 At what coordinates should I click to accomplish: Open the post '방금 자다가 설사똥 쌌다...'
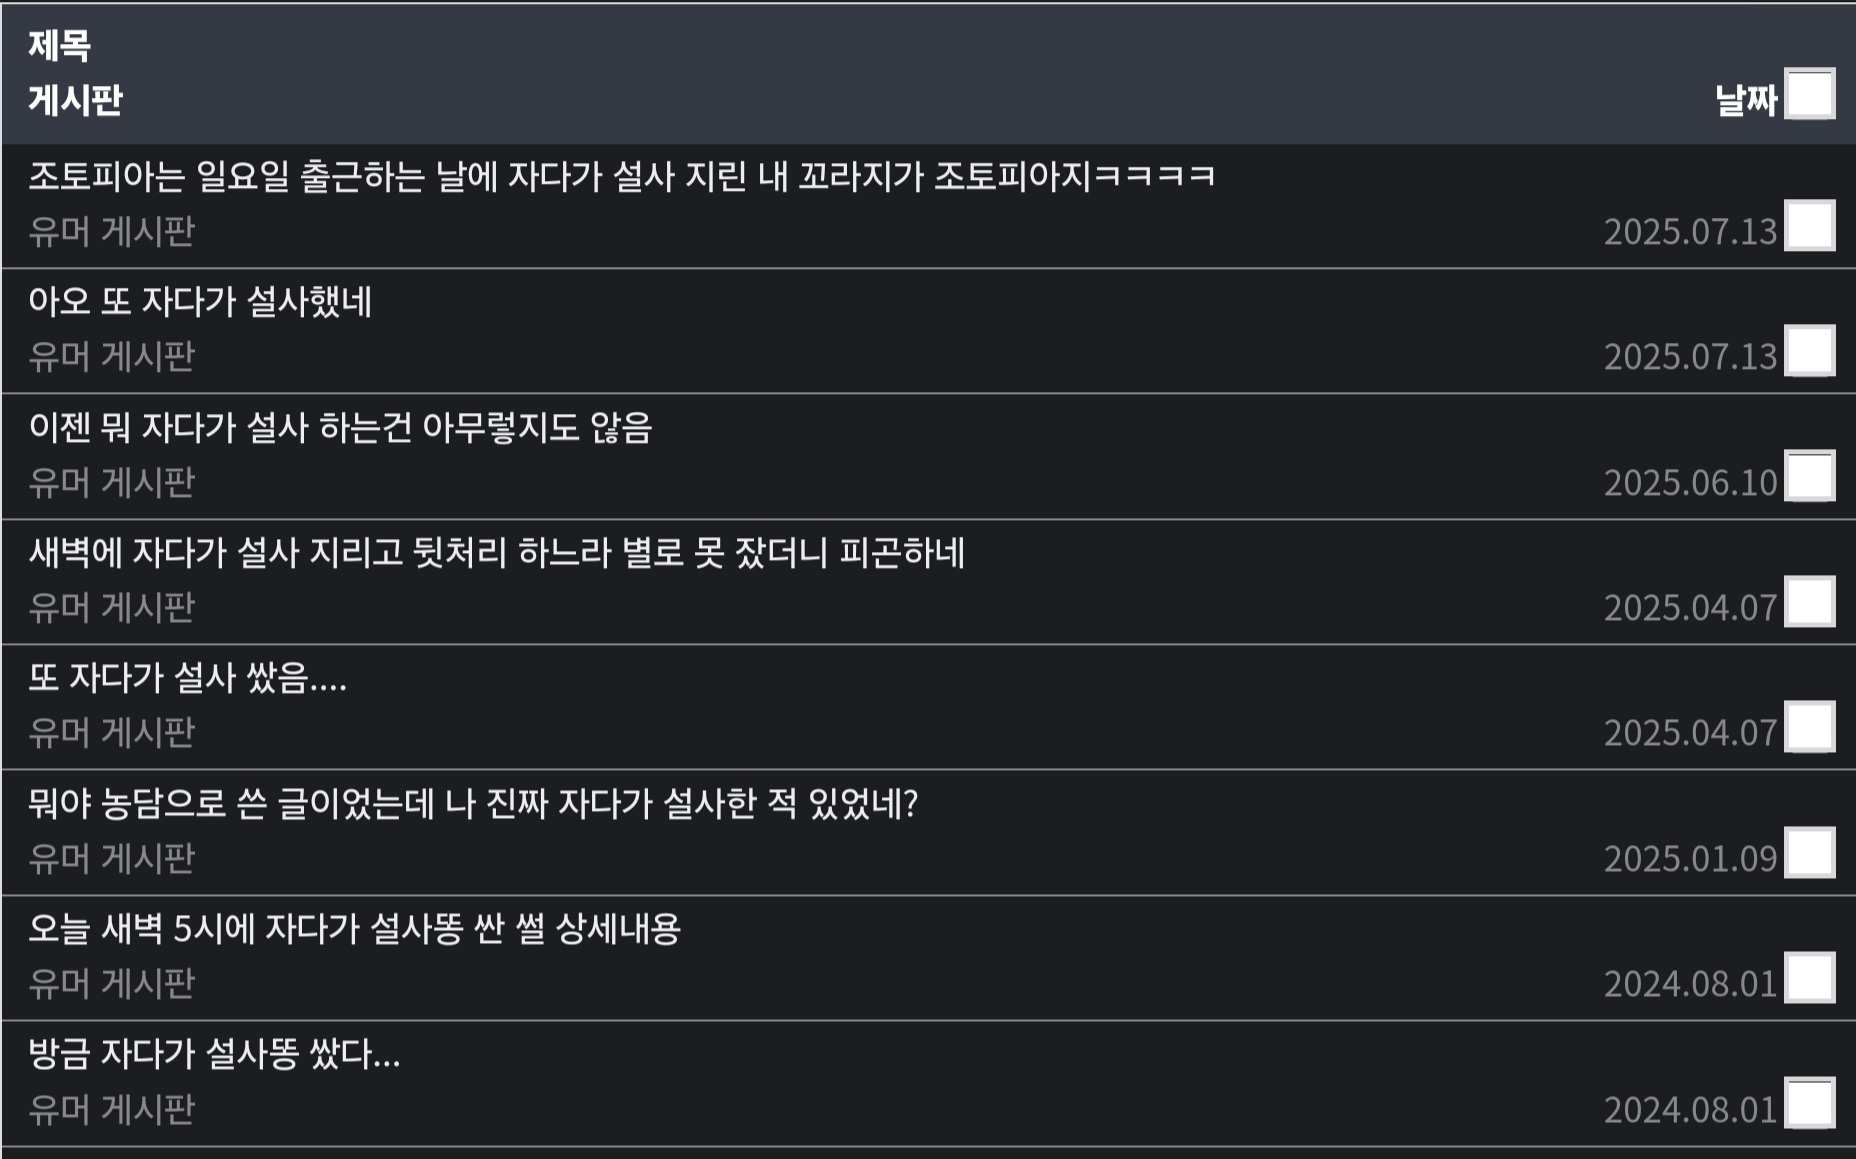(214, 1054)
